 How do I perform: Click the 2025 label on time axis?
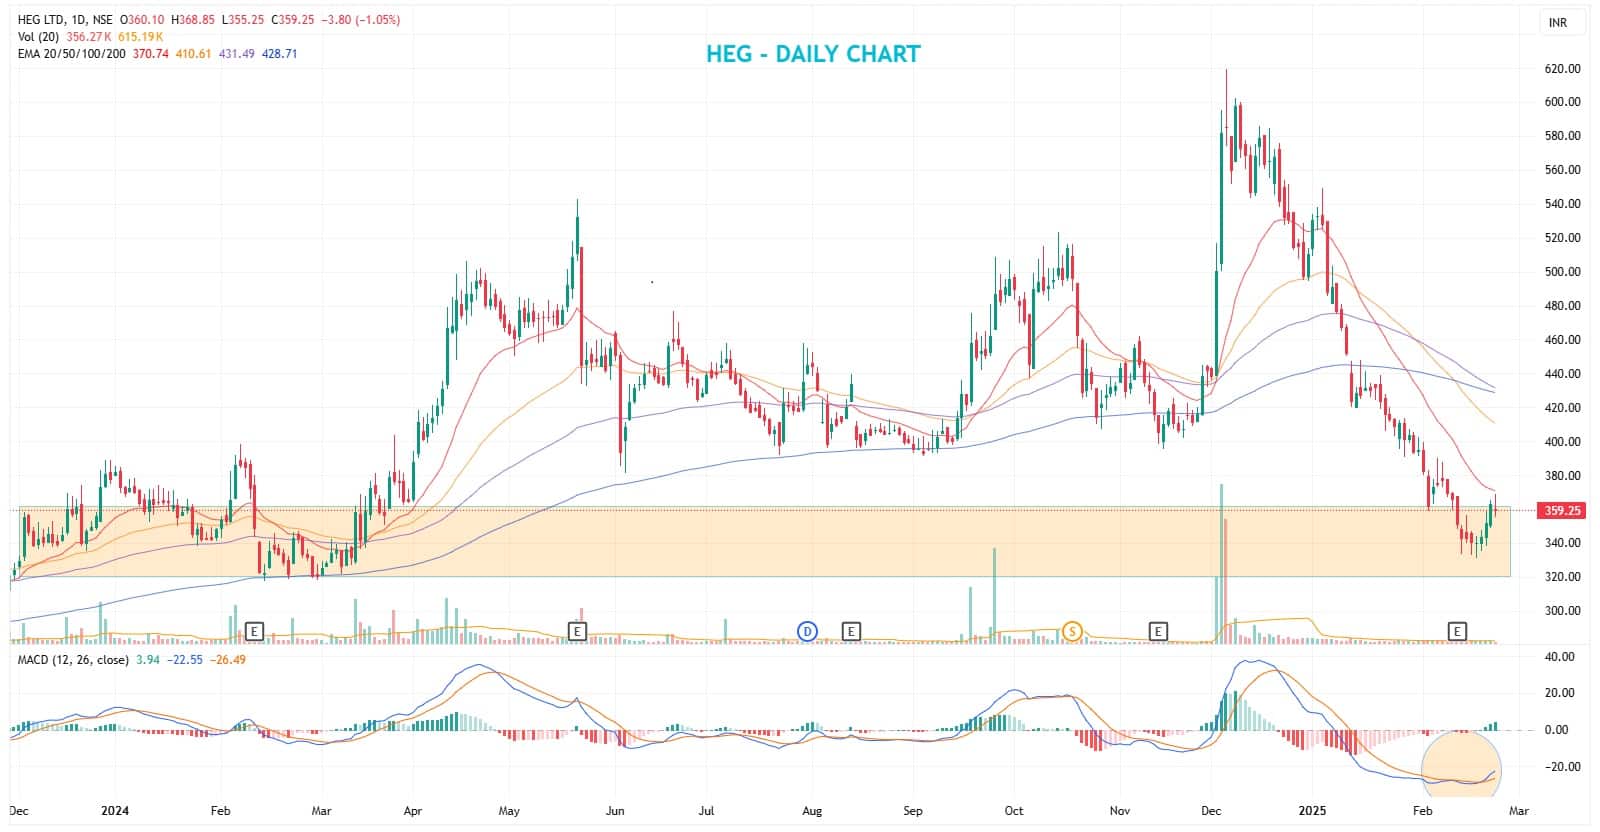tap(1311, 810)
